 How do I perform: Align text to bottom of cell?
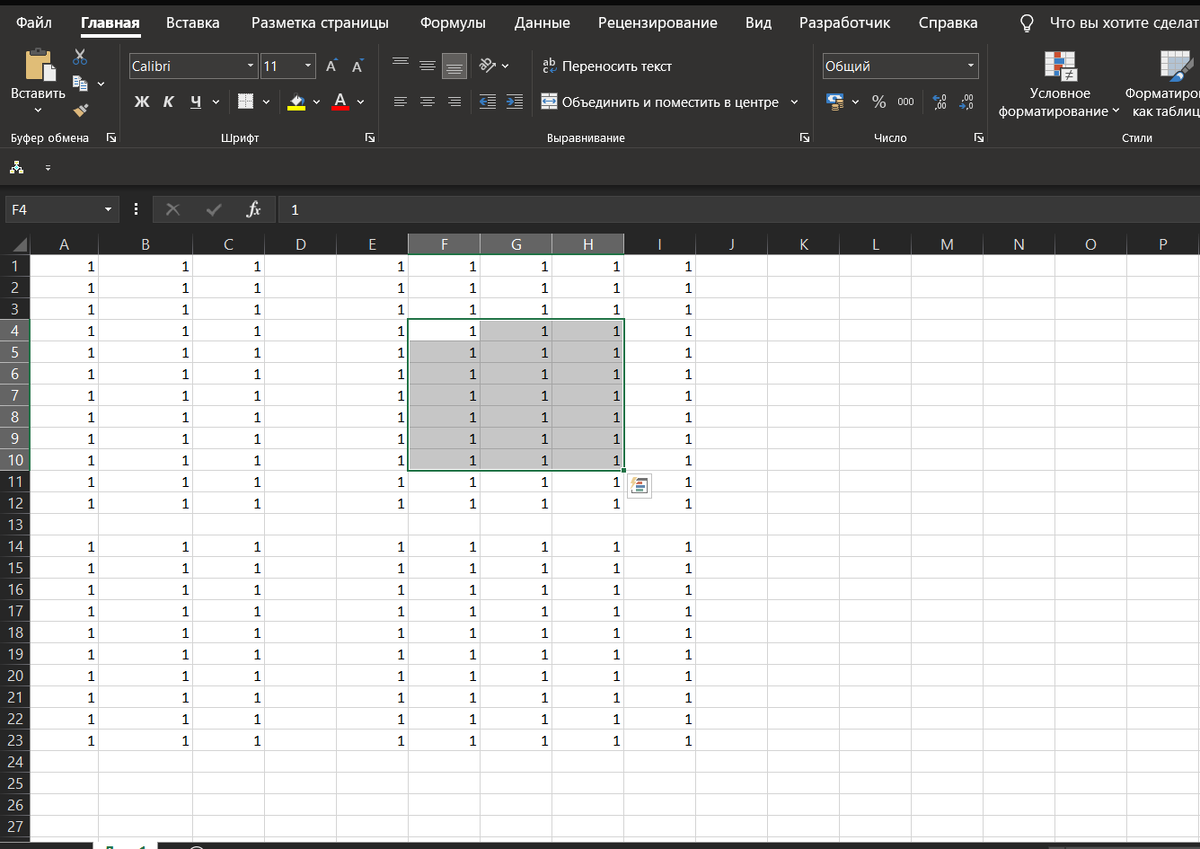(x=454, y=66)
